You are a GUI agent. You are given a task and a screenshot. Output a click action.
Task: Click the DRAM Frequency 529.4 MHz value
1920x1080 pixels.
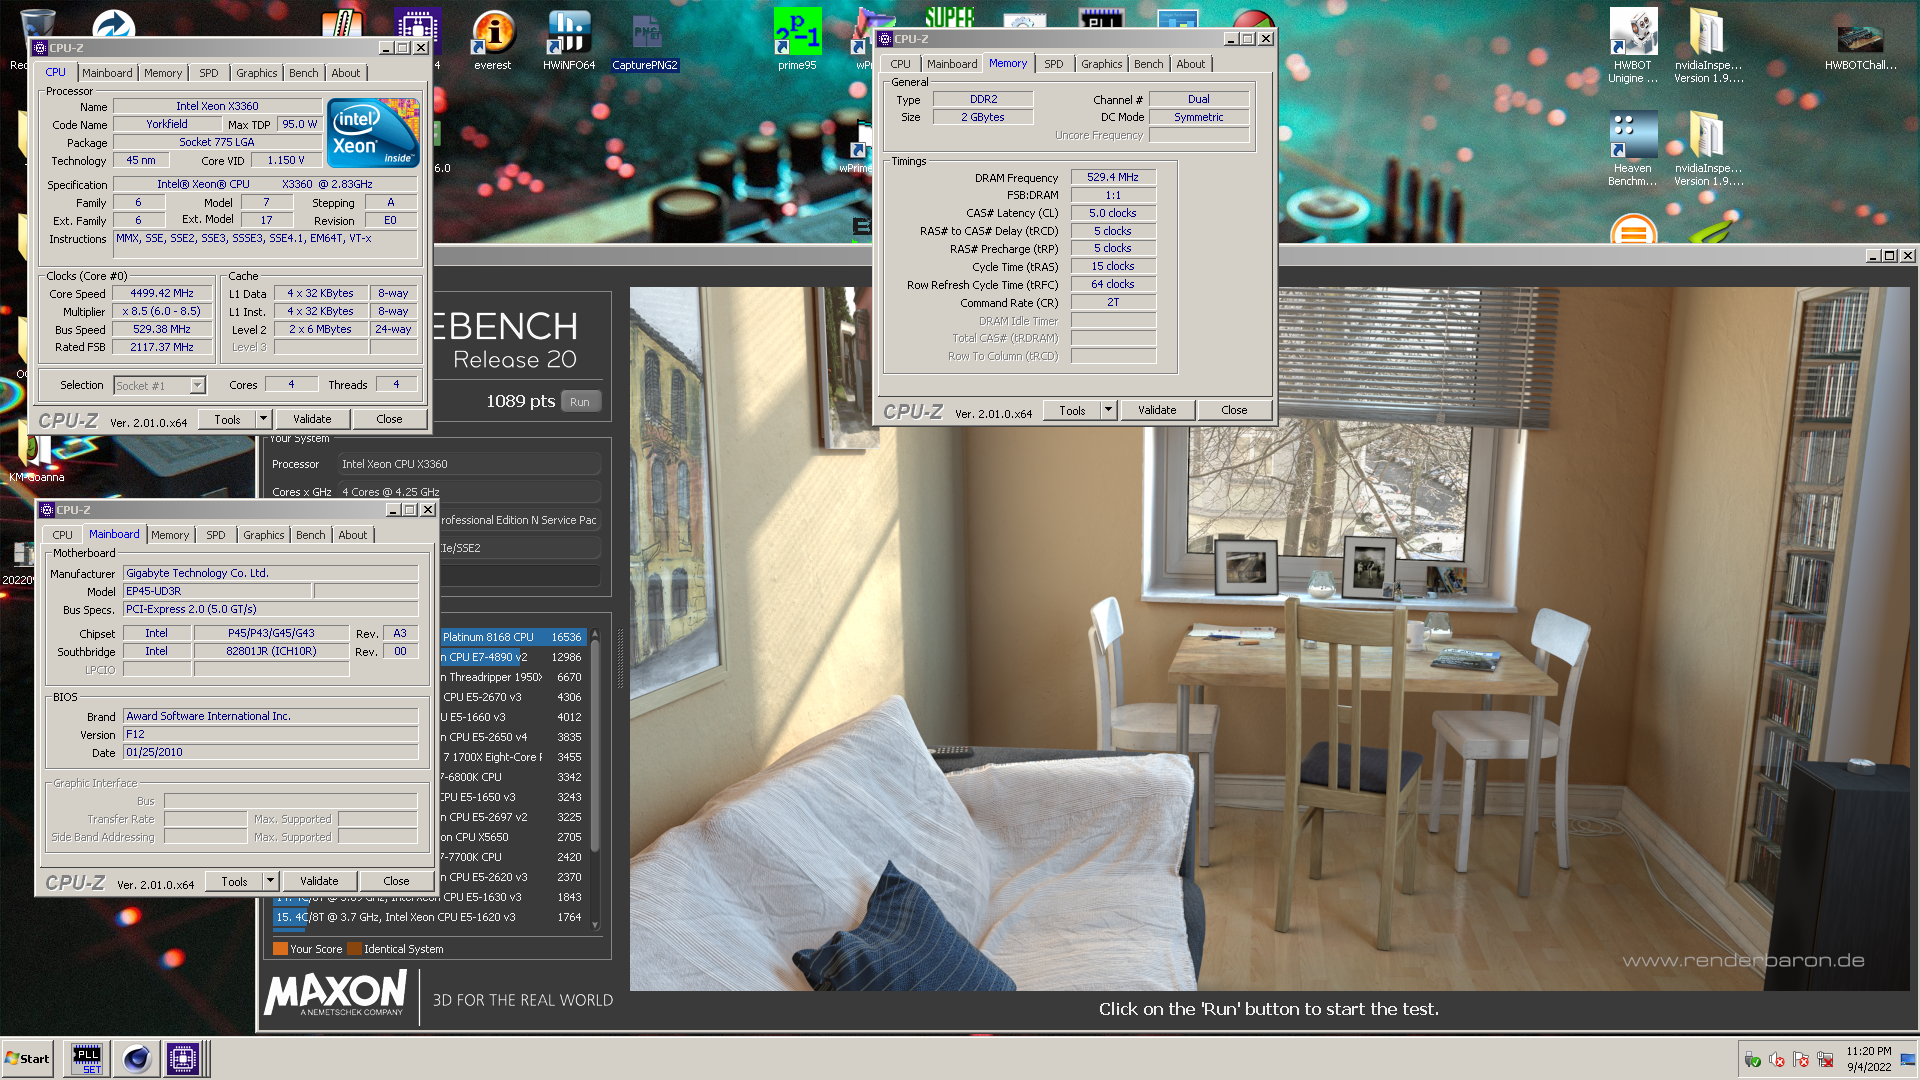click(x=1113, y=177)
